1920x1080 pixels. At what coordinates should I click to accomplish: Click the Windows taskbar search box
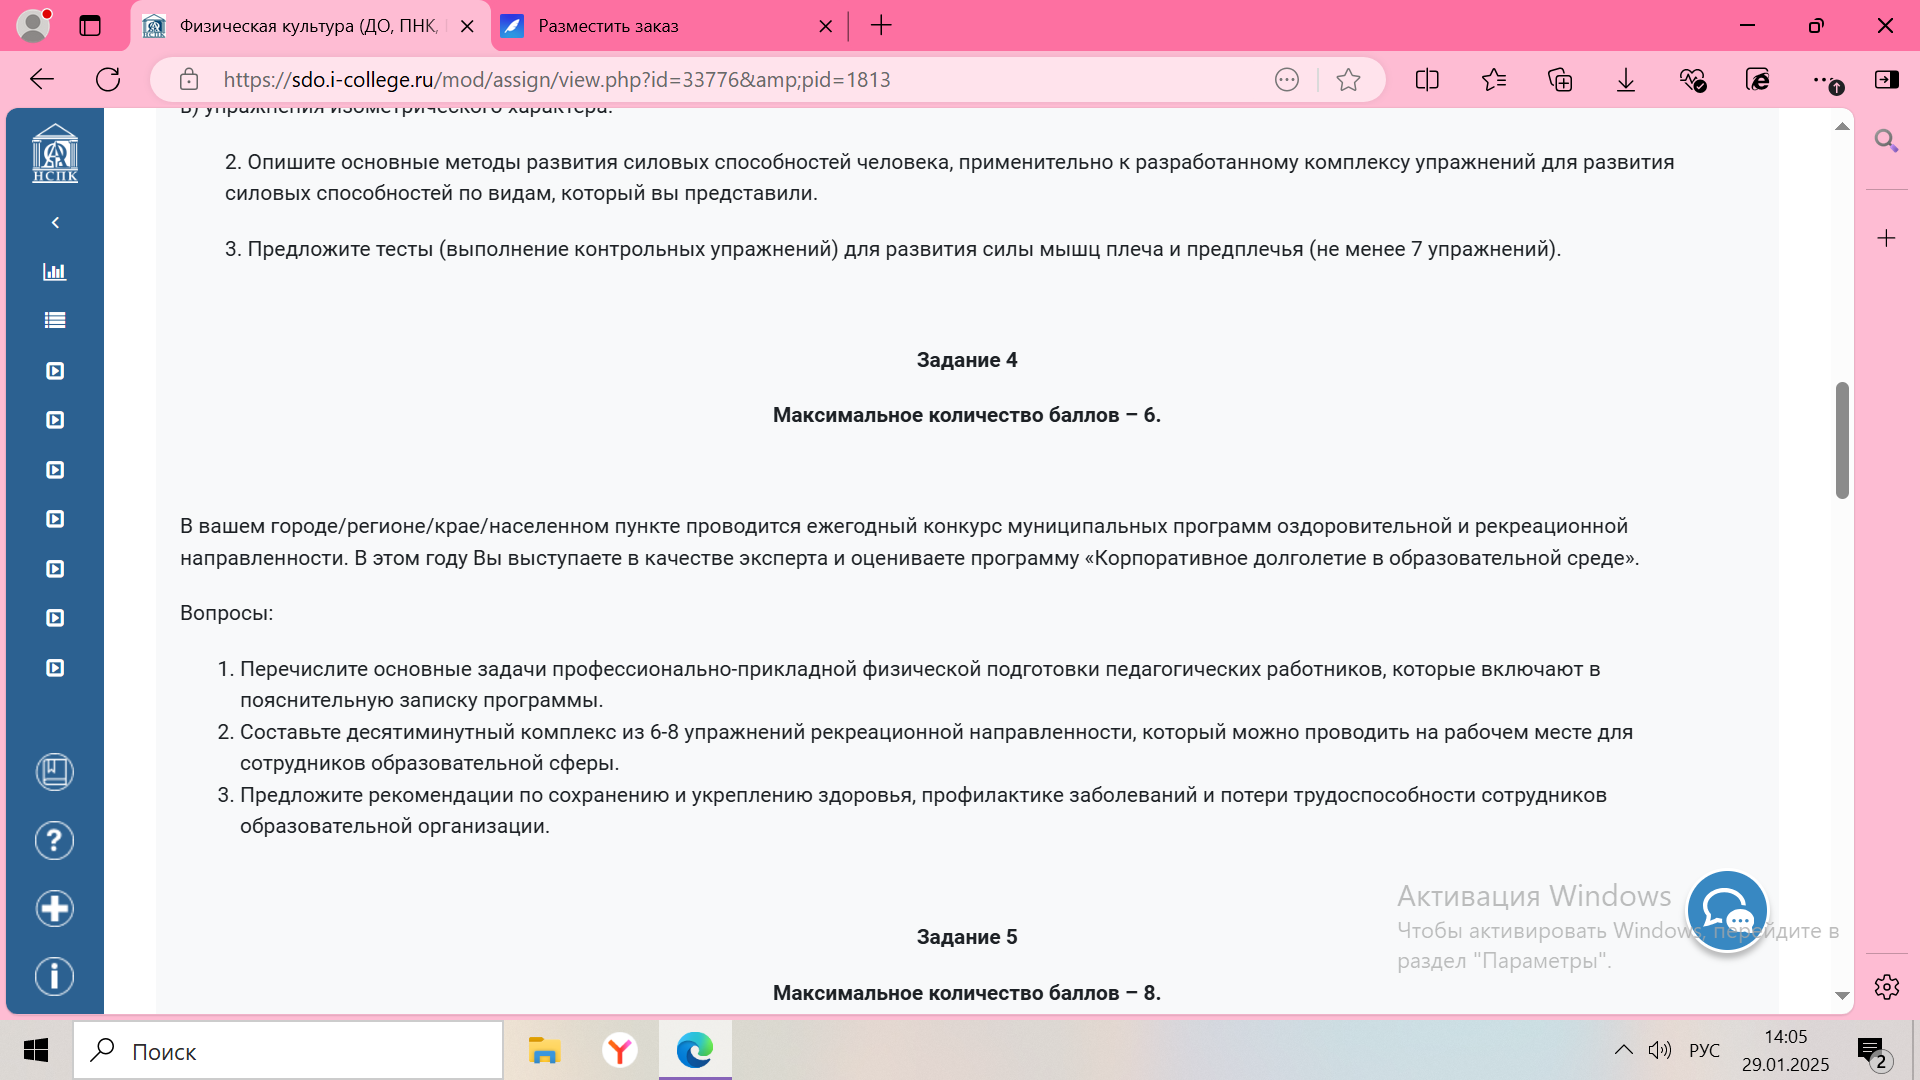click(x=290, y=1051)
